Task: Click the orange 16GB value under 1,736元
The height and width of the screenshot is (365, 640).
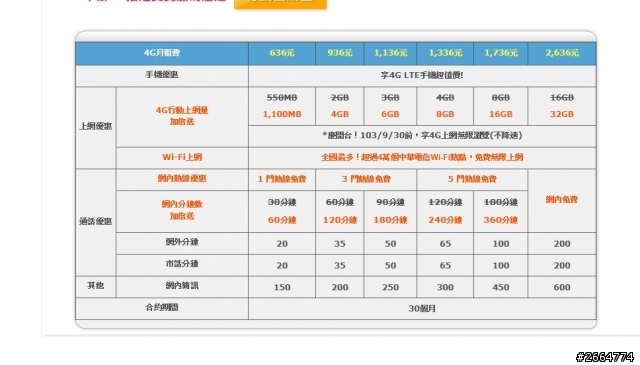Action: coord(501,114)
